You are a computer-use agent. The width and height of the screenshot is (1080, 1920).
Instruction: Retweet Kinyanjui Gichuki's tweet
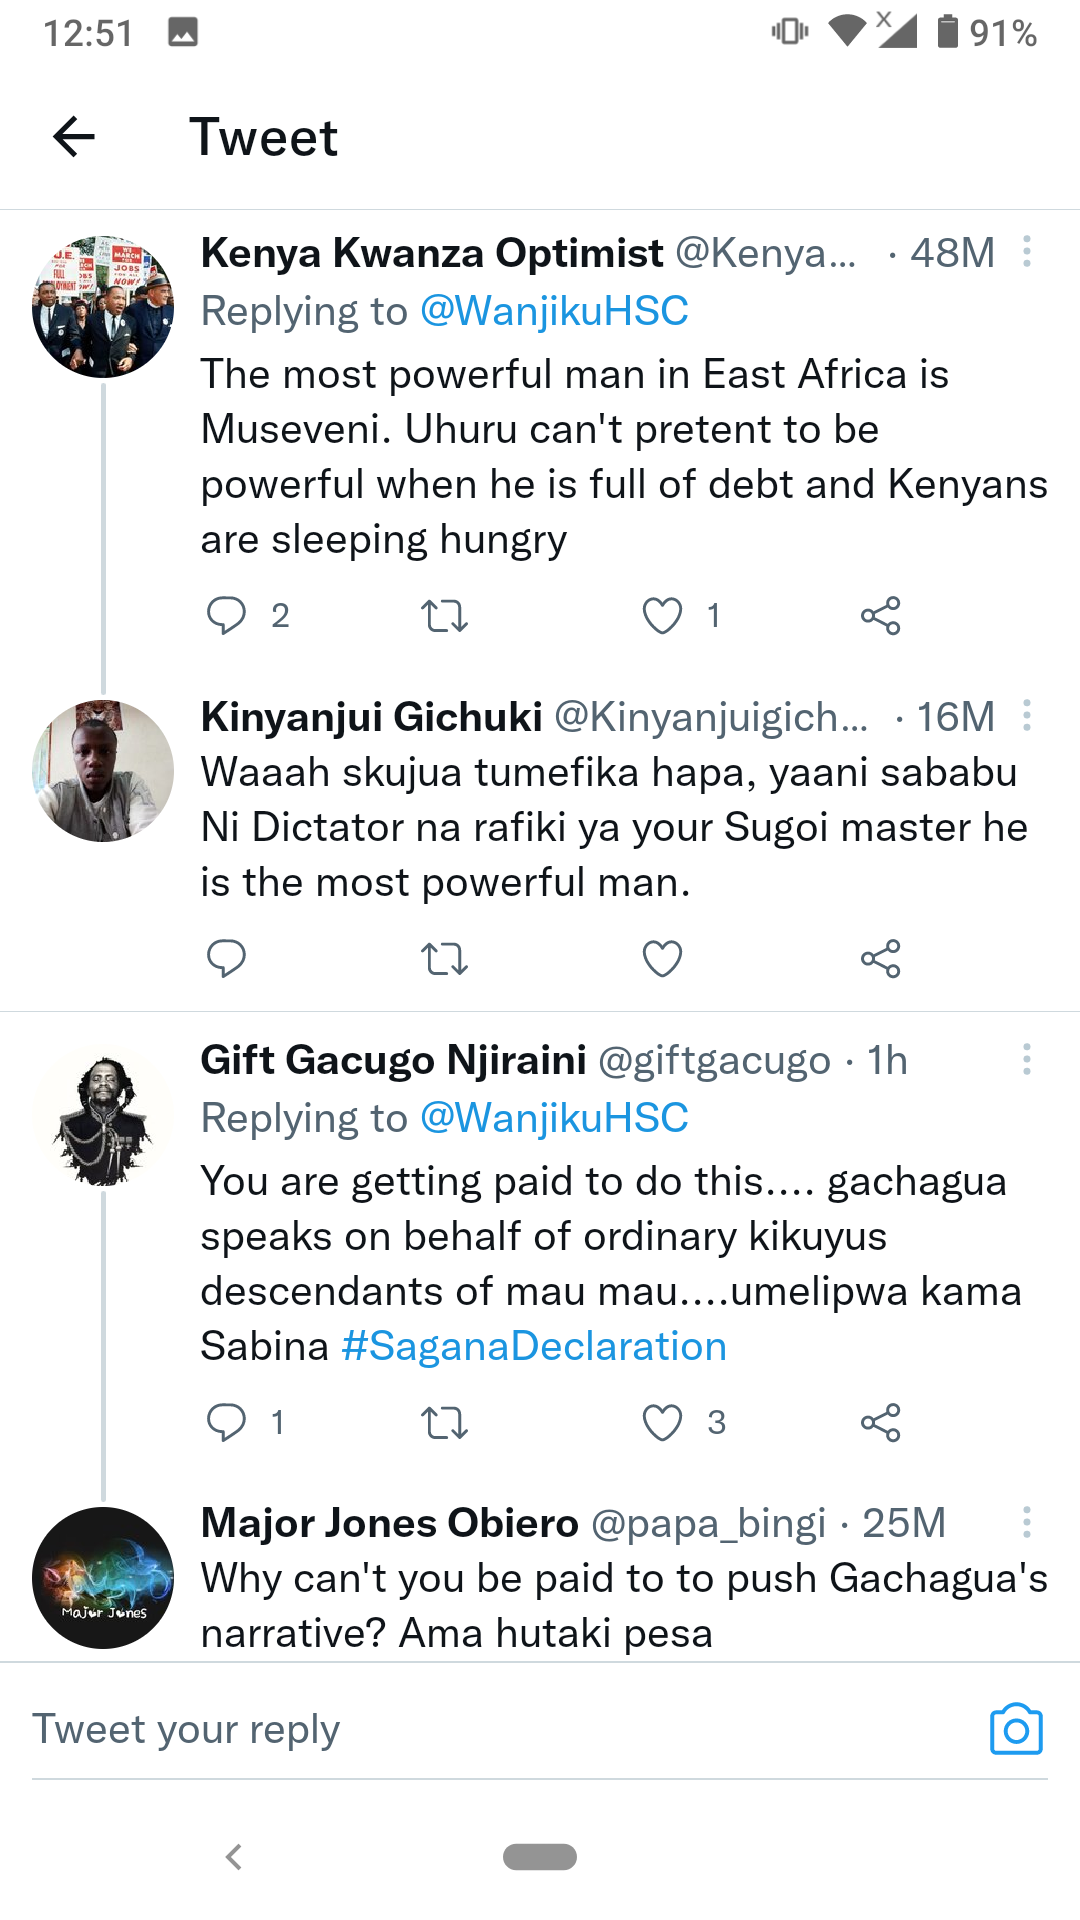coord(444,958)
